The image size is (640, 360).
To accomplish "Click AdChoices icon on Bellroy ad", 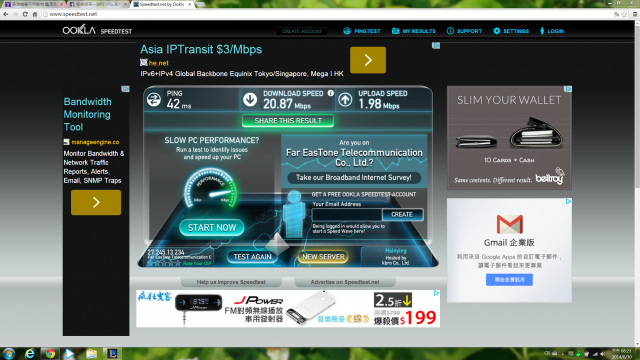I will 568,89.
